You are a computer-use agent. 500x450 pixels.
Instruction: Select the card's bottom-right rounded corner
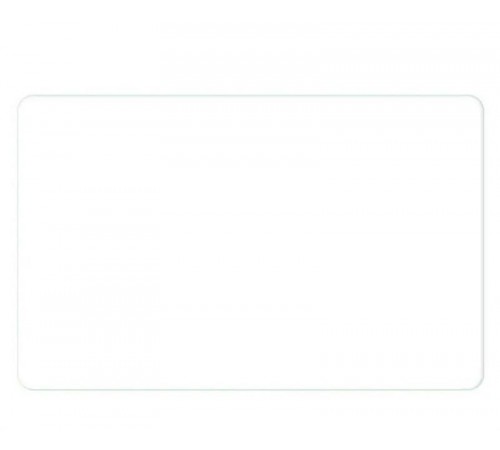coord(478,385)
